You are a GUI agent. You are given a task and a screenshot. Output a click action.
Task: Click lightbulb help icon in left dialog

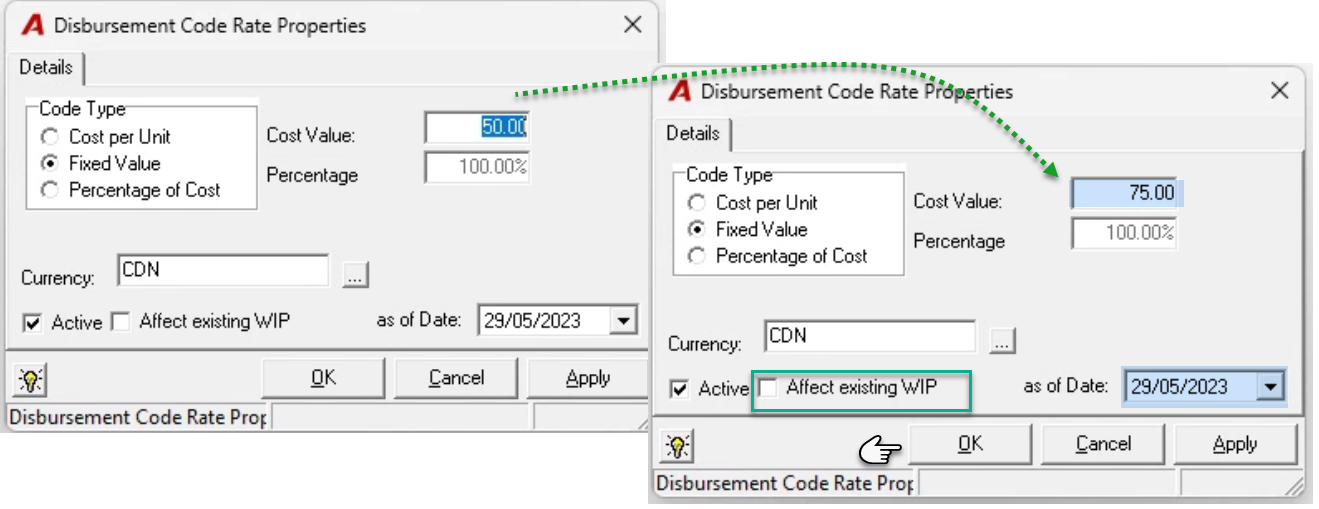pos(30,379)
